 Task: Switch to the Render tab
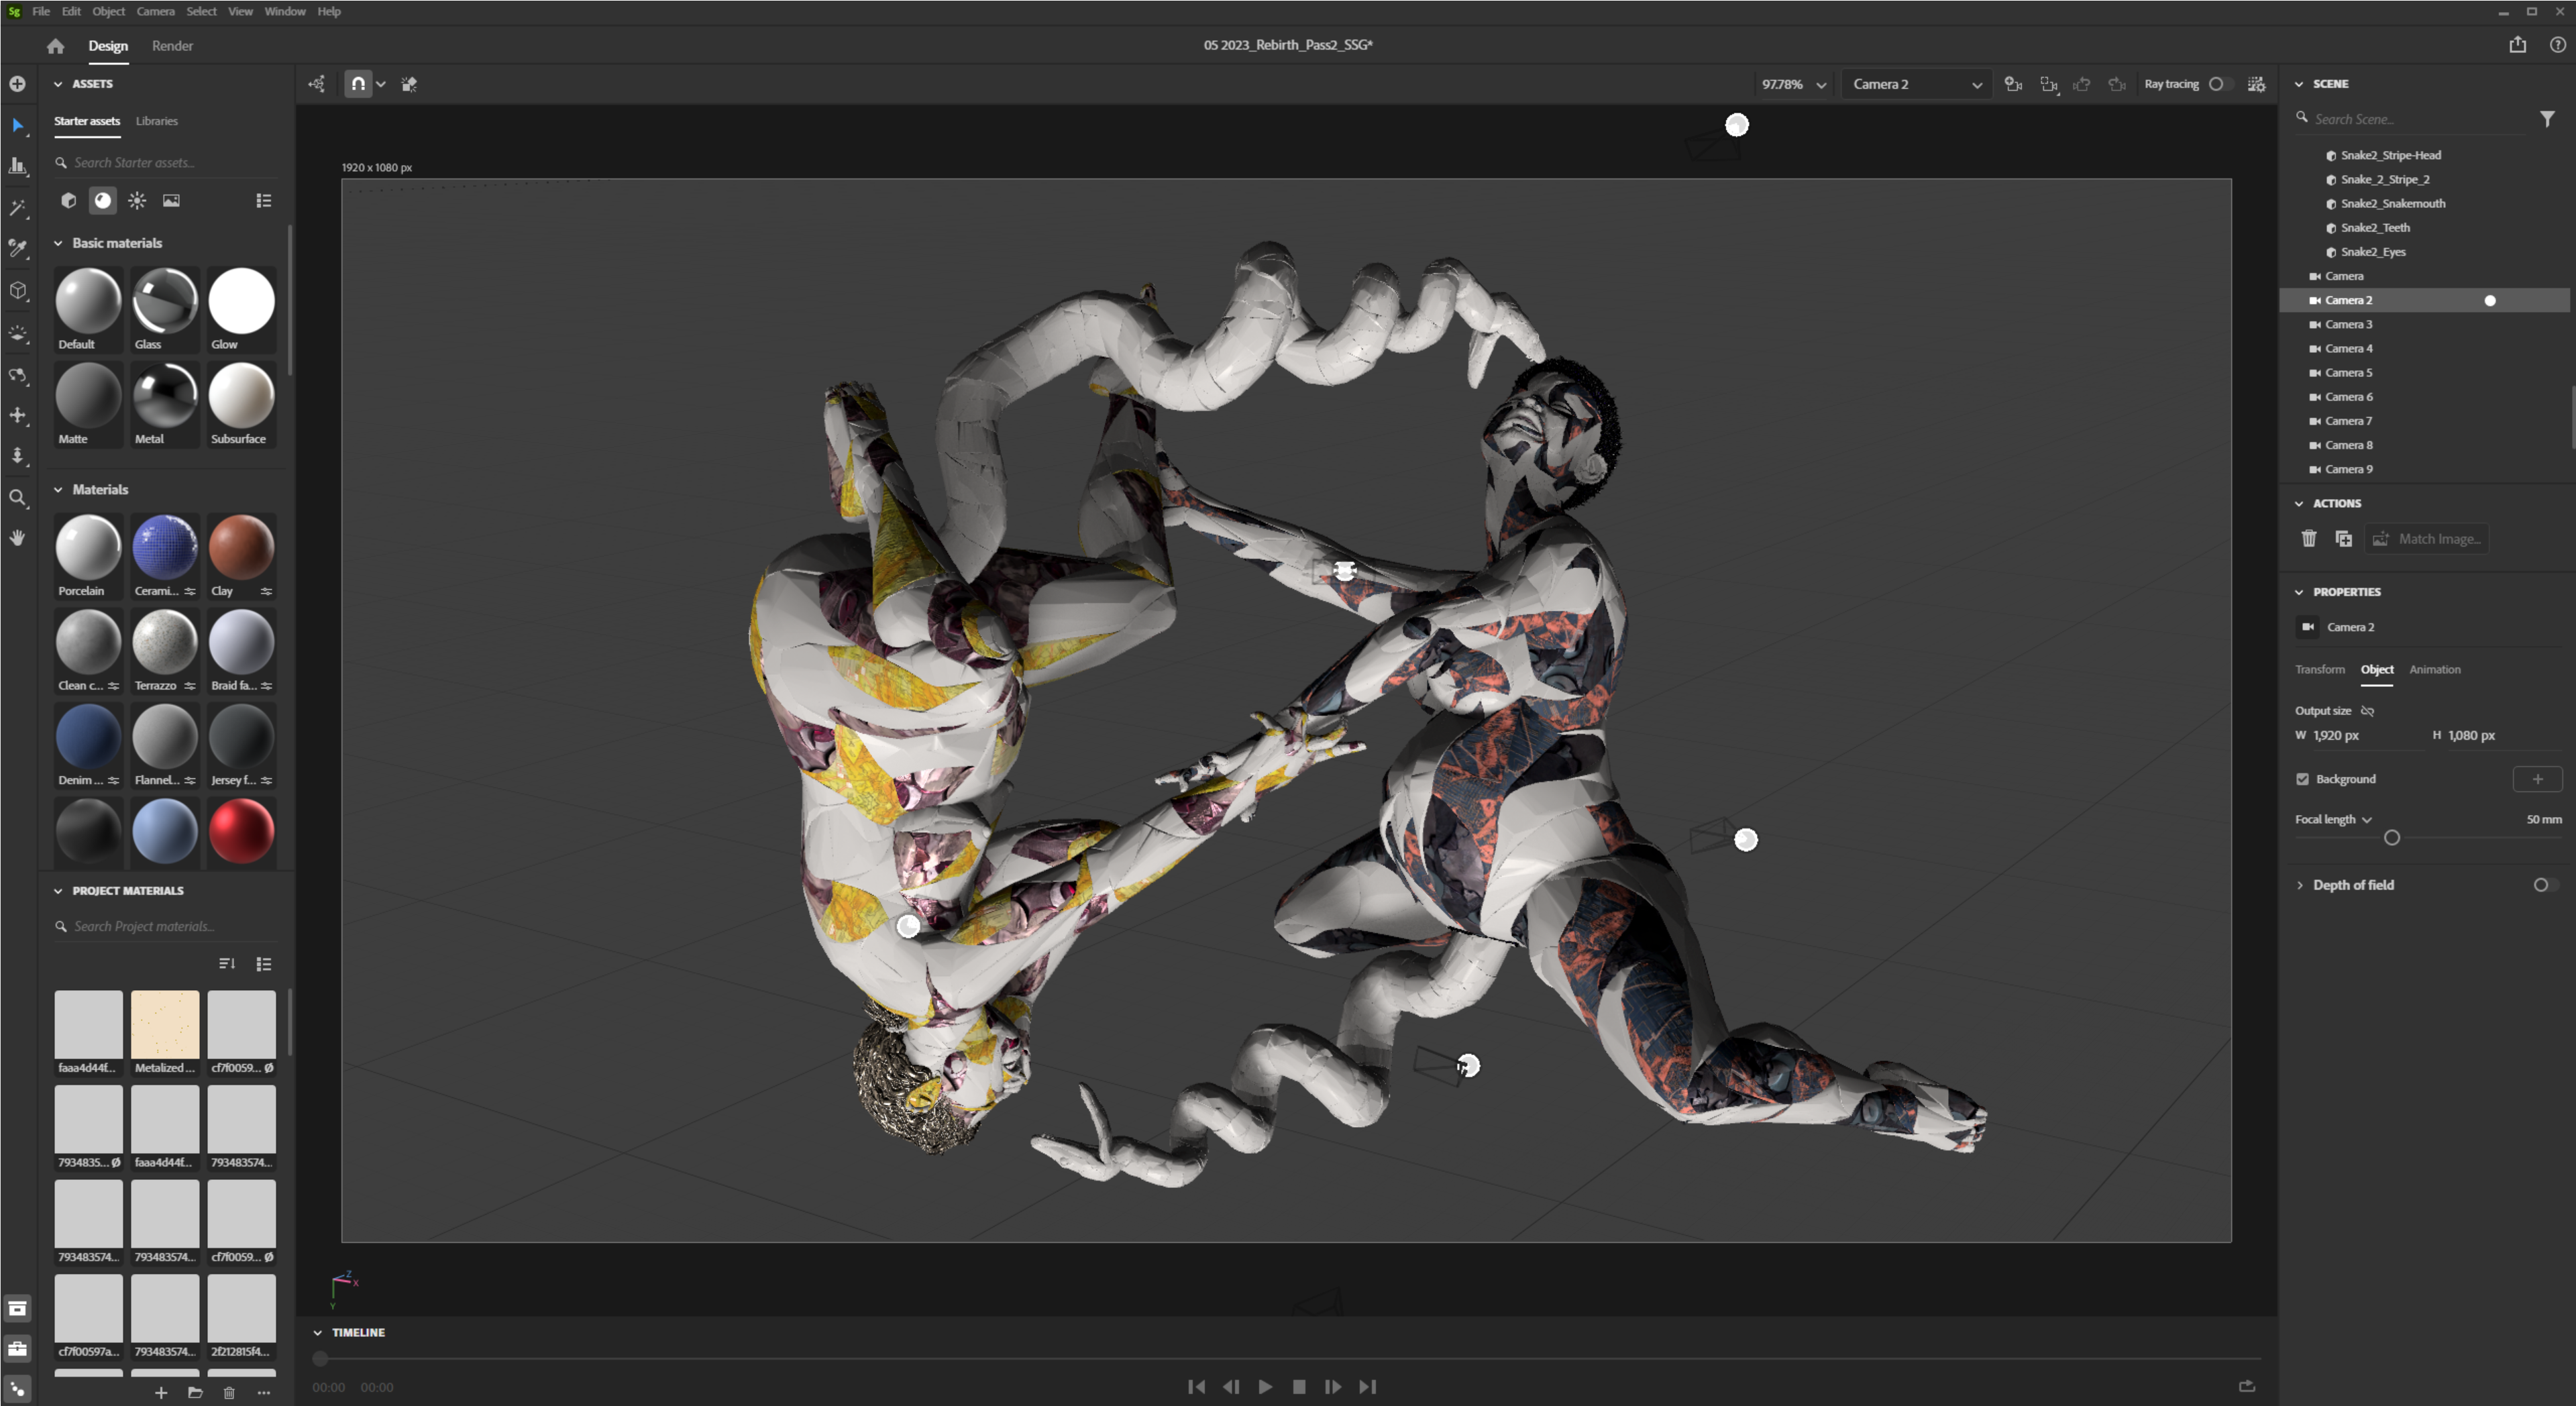tap(172, 46)
